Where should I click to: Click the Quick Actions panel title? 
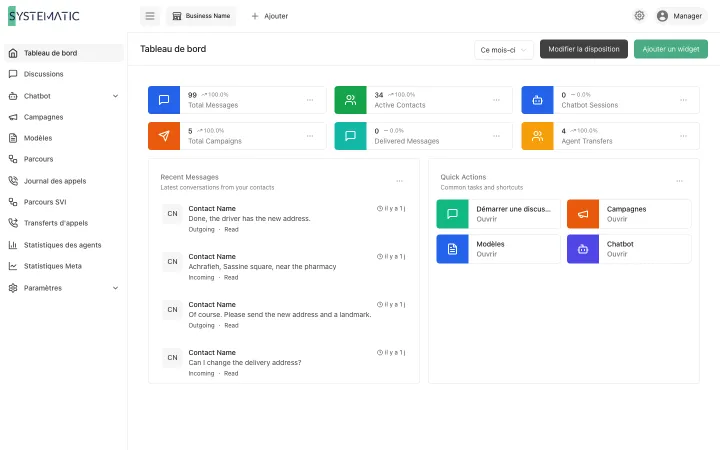463,177
